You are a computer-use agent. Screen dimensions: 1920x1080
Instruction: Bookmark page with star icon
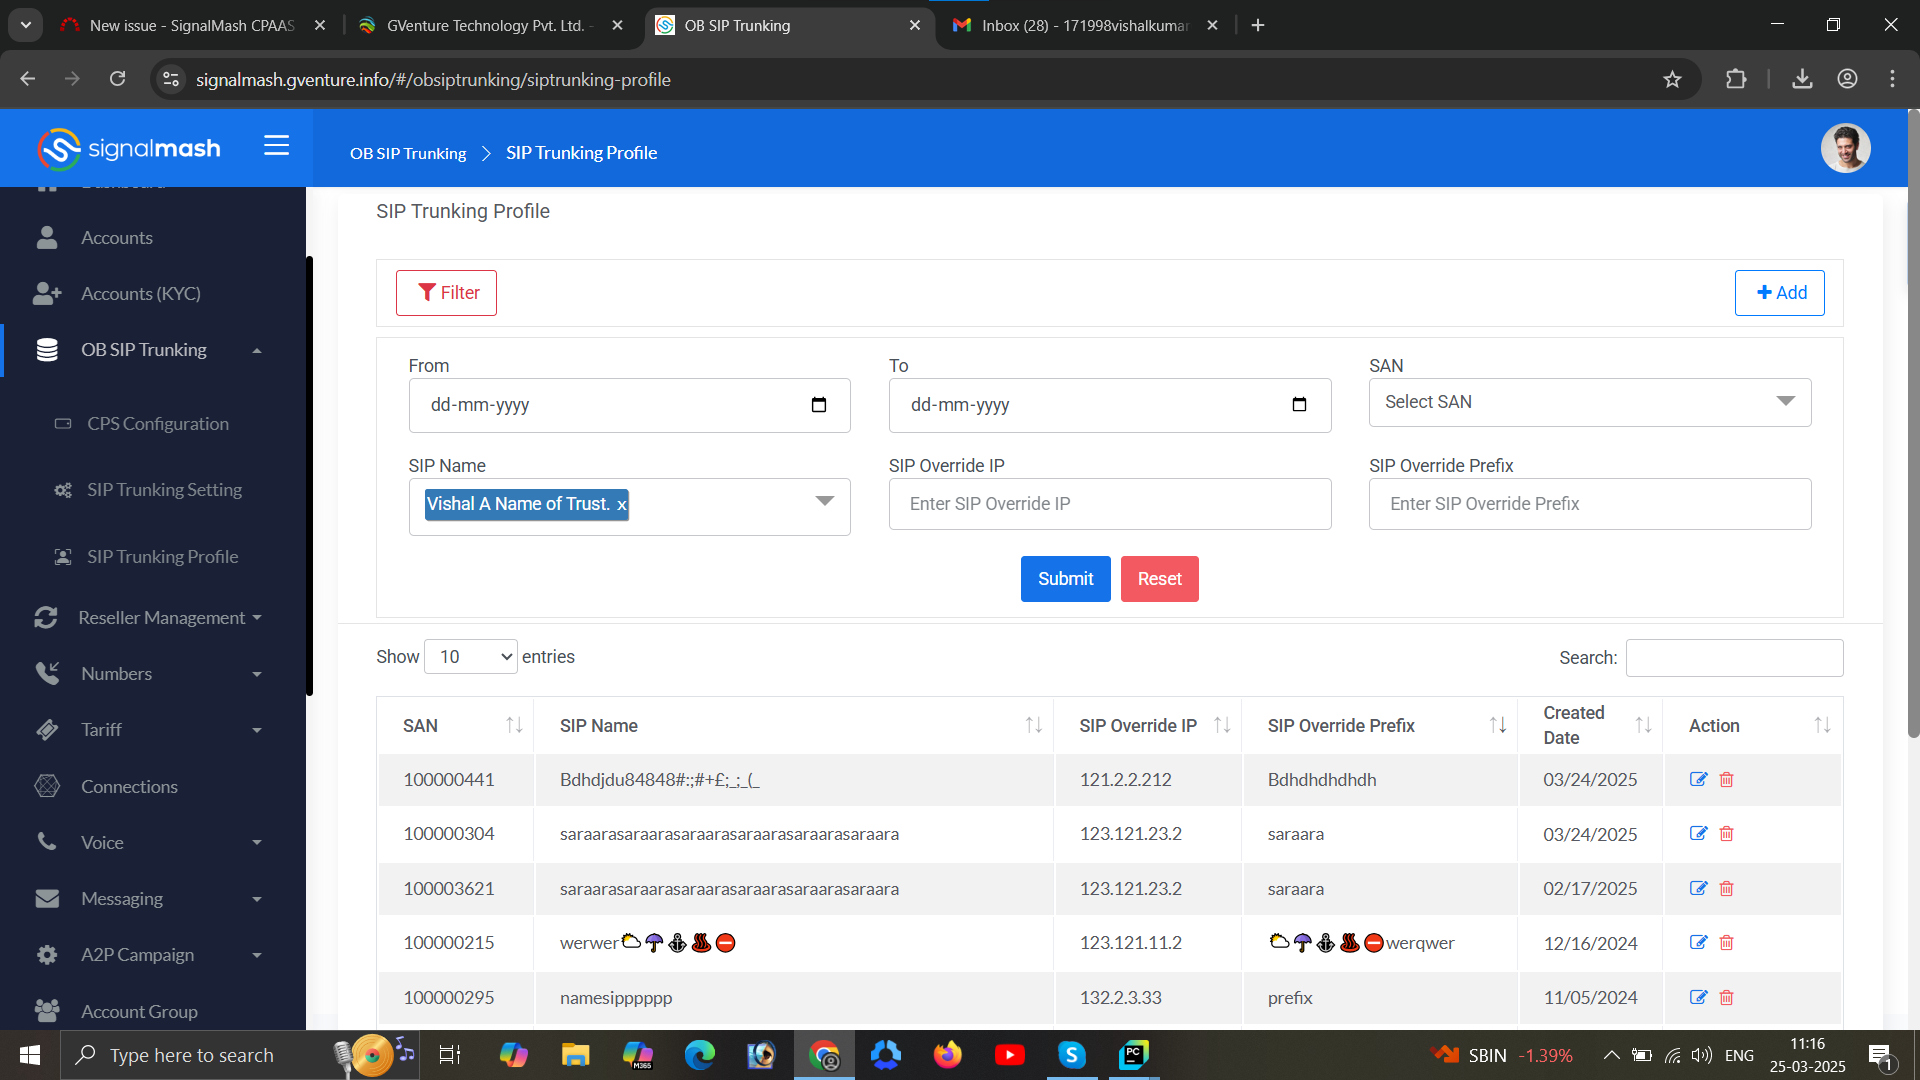pyautogui.click(x=1672, y=79)
